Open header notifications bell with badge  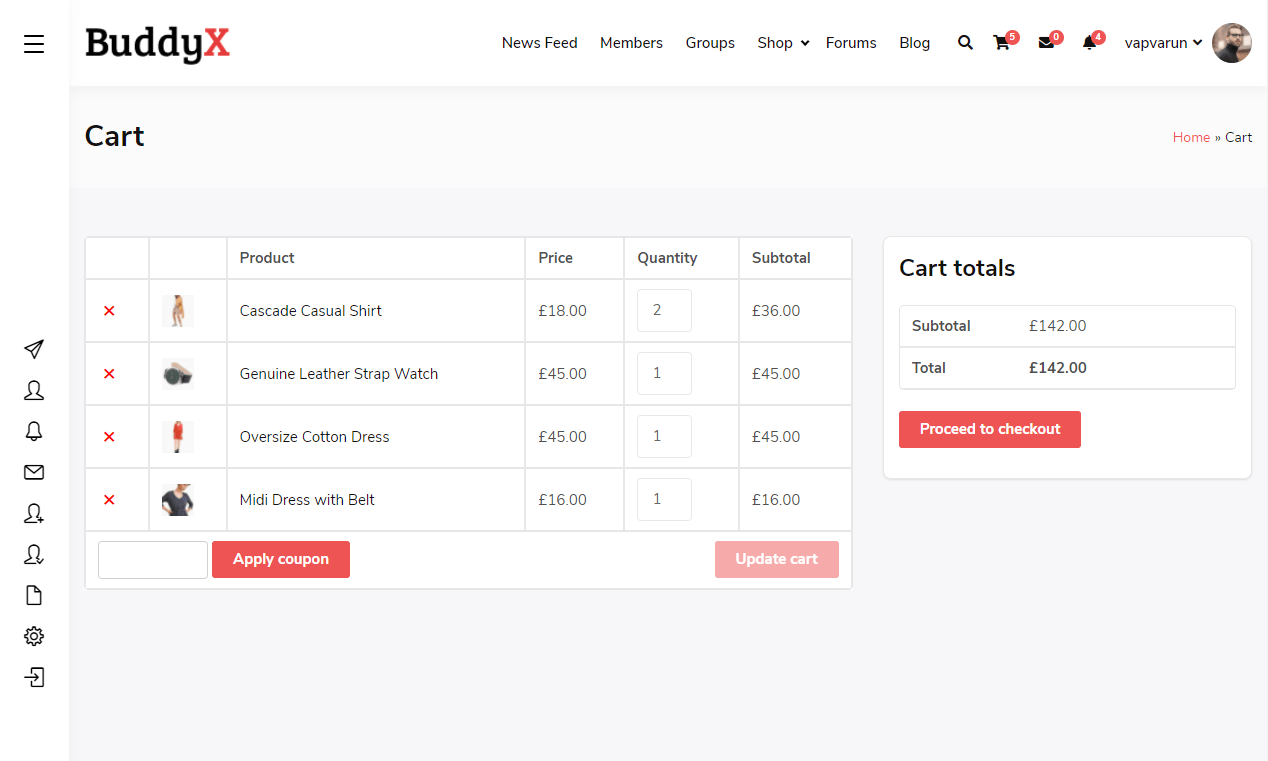click(1089, 43)
